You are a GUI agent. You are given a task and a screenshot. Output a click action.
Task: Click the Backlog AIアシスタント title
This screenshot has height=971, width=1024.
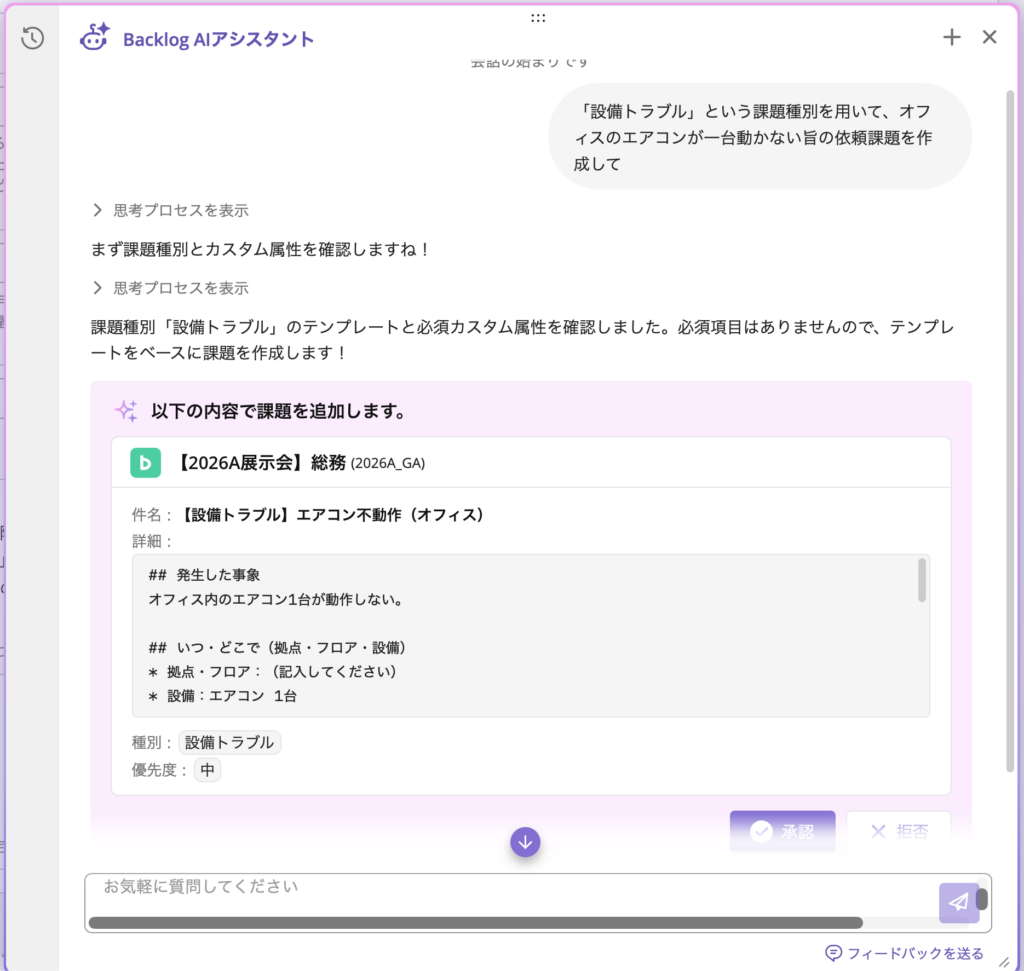click(x=218, y=39)
